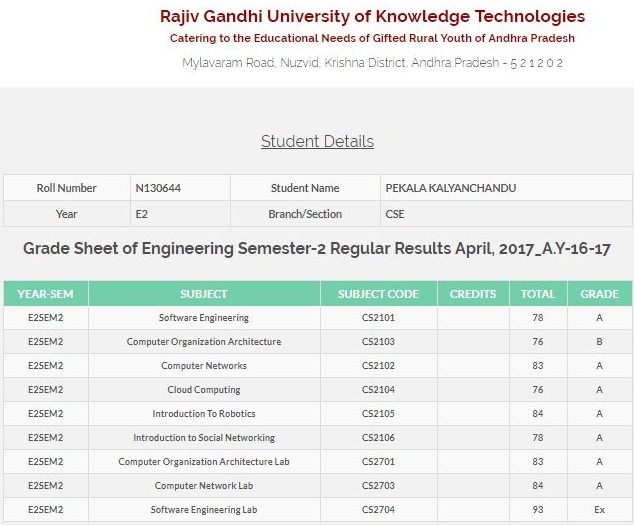Click the SUBJECT column header

point(204,294)
